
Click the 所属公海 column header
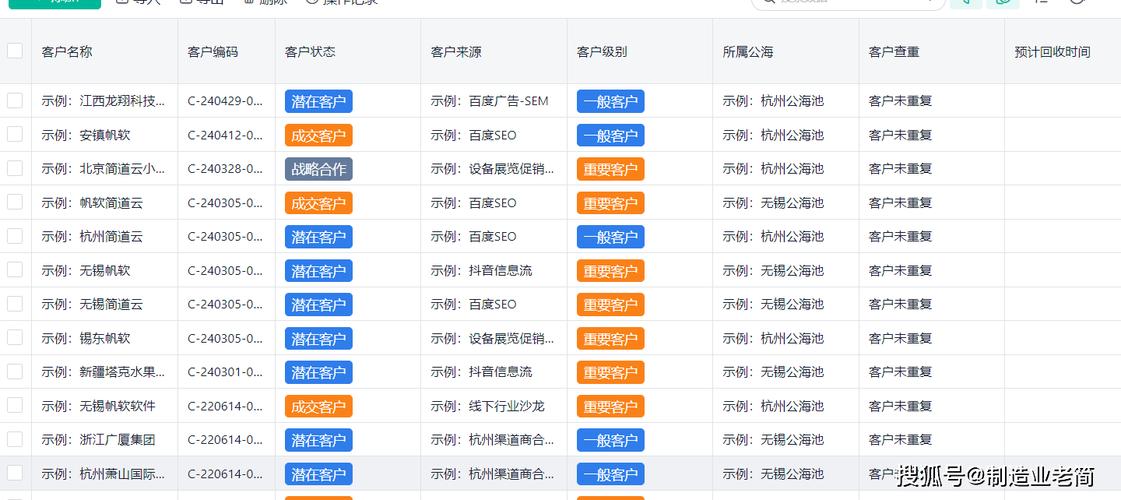[748, 52]
